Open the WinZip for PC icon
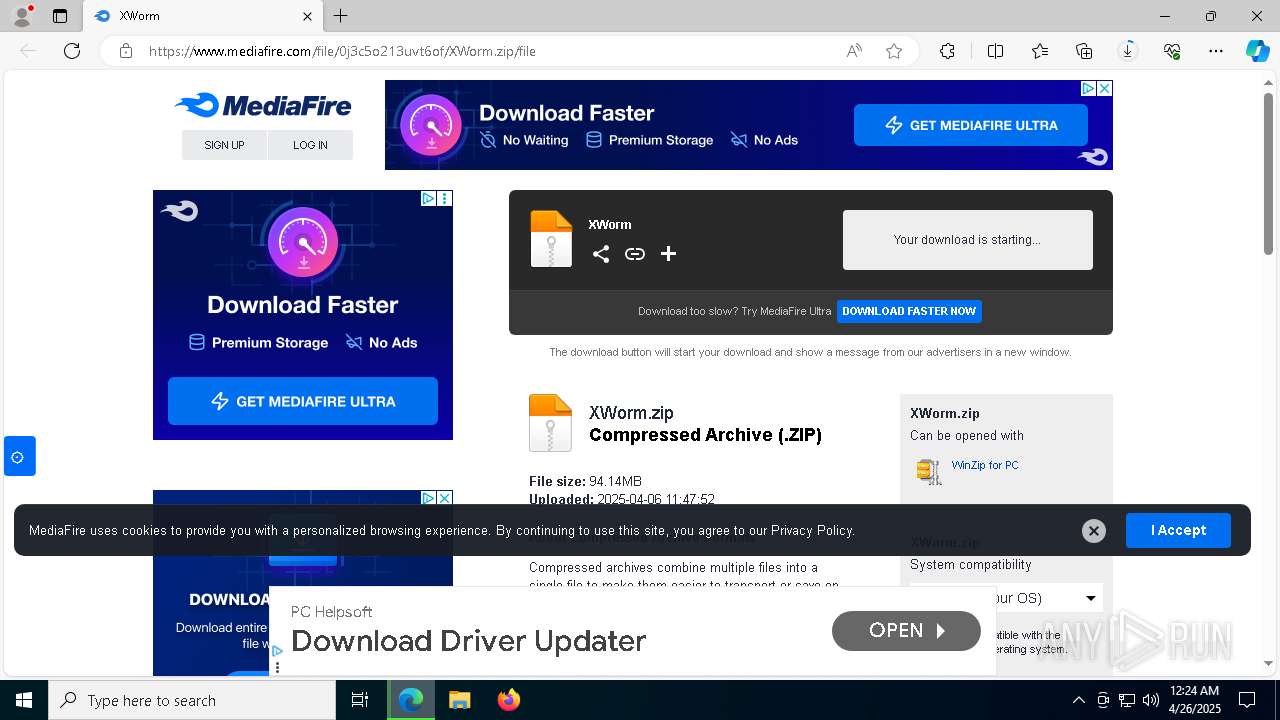Screen dimensions: 1280x720 [929, 471]
